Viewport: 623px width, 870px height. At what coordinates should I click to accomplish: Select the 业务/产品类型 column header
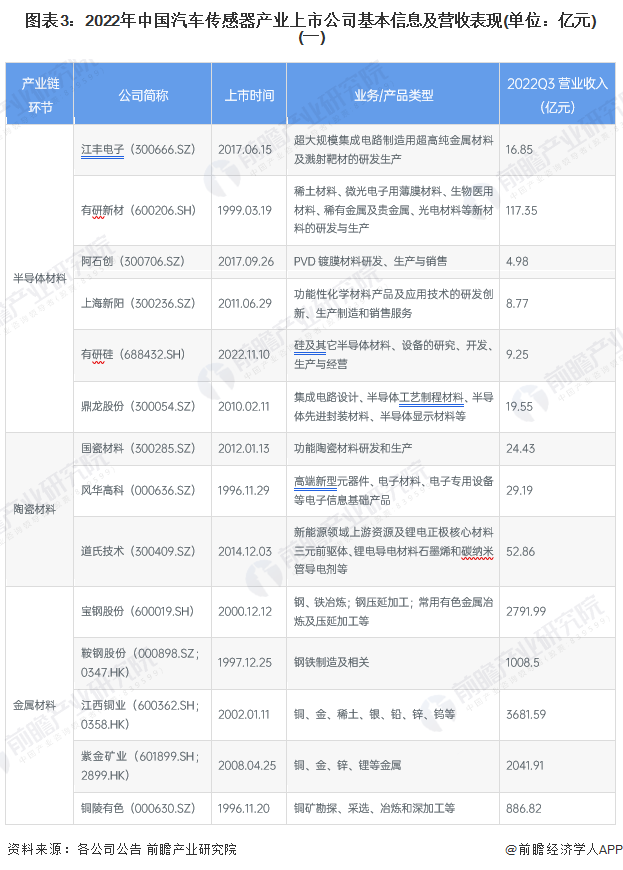[x=393, y=95]
